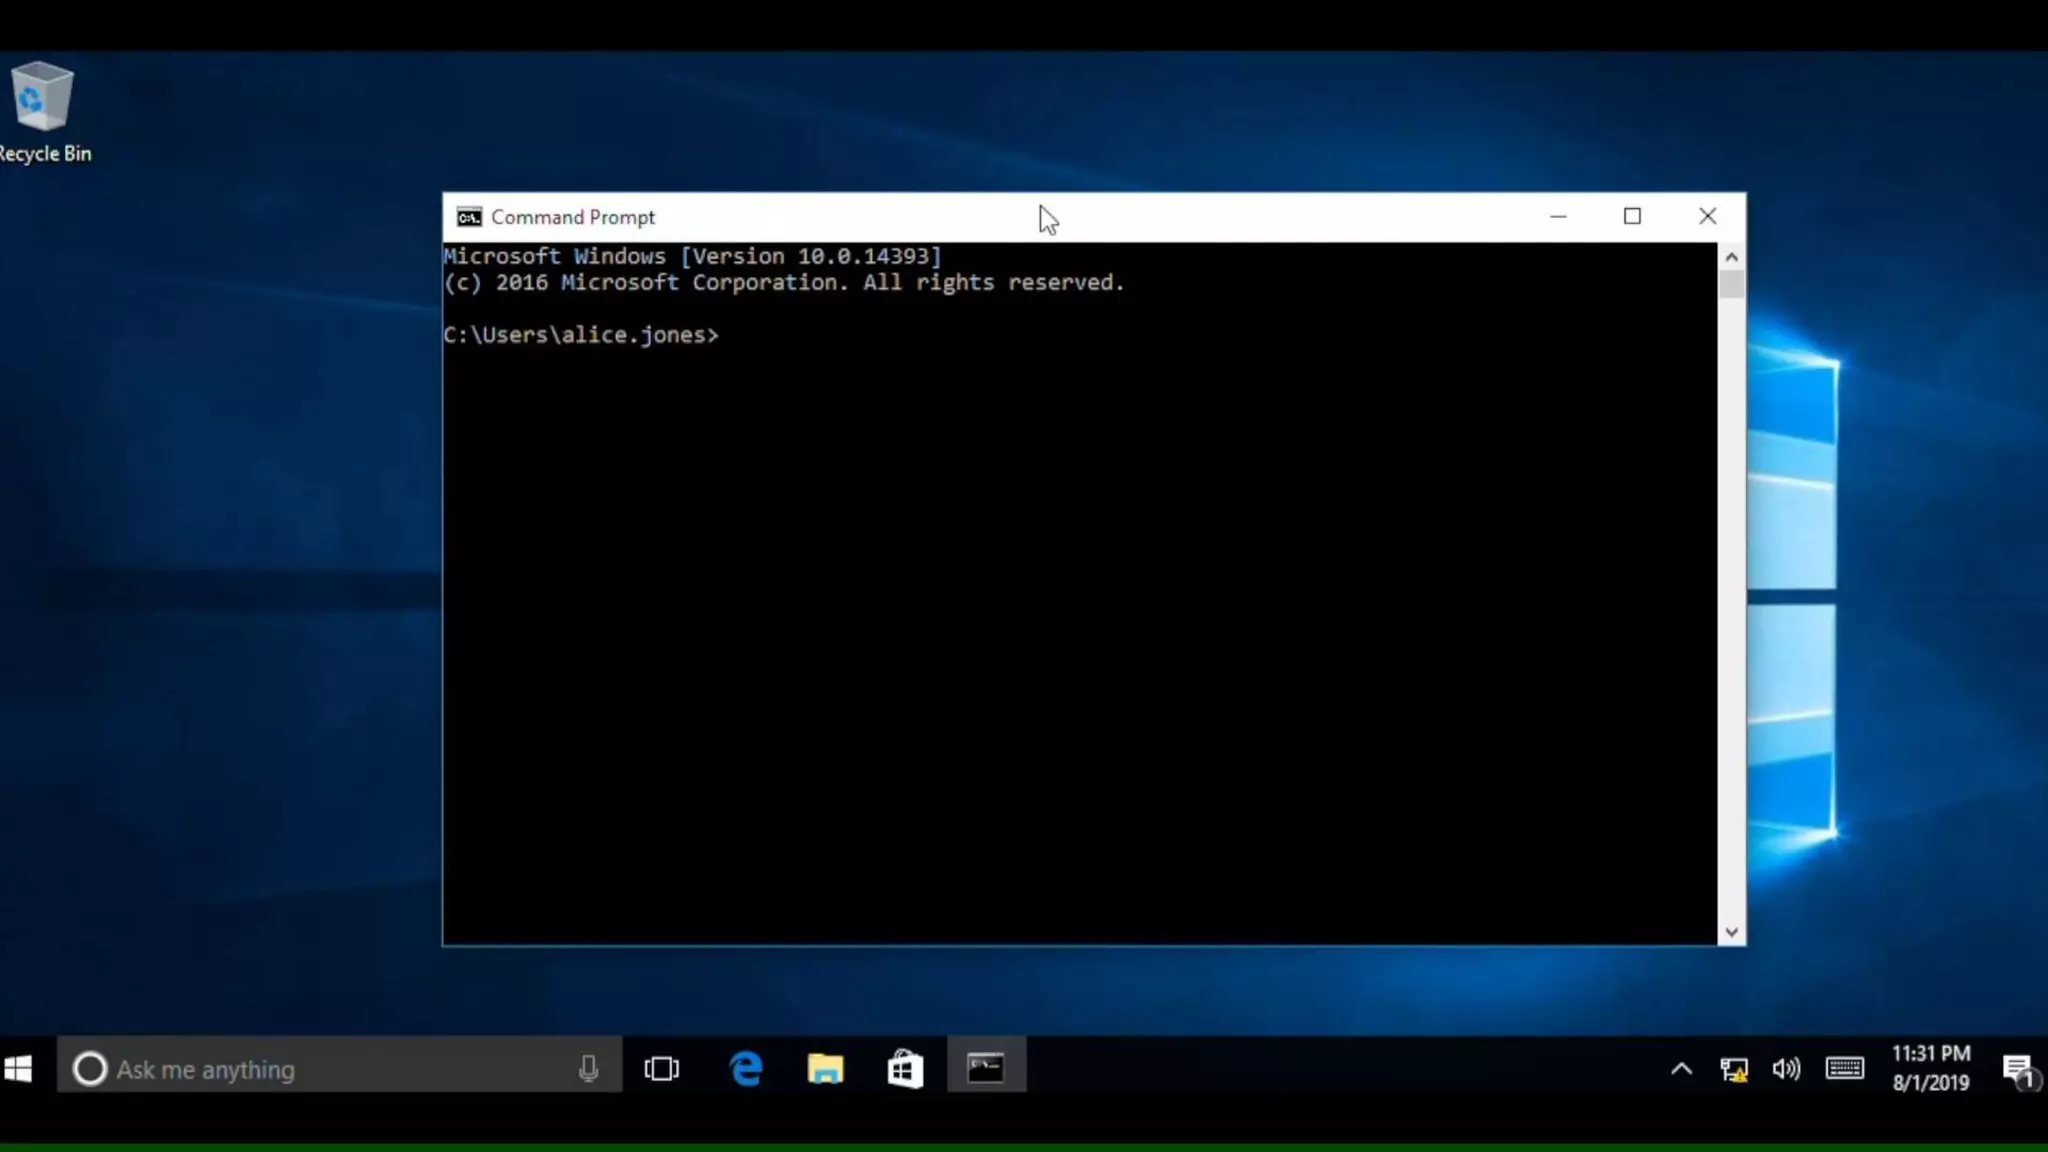This screenshot has height=1152, width=2048.
Task: Open File Explorer from the taskbar
Action: point(825,1069)
